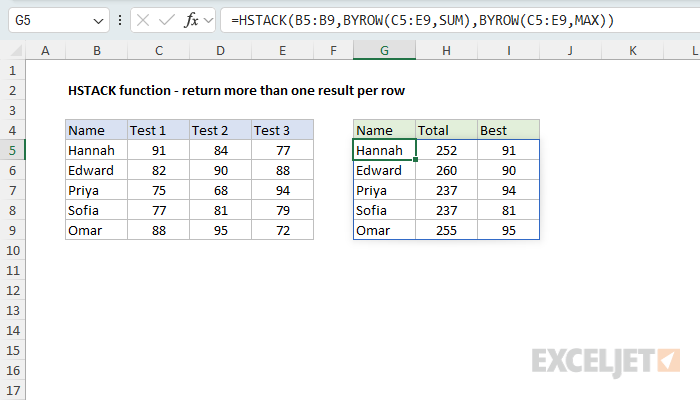Click the 'Test 3' header cell
This screenshot has width=700, height=400.
(283, 130)
